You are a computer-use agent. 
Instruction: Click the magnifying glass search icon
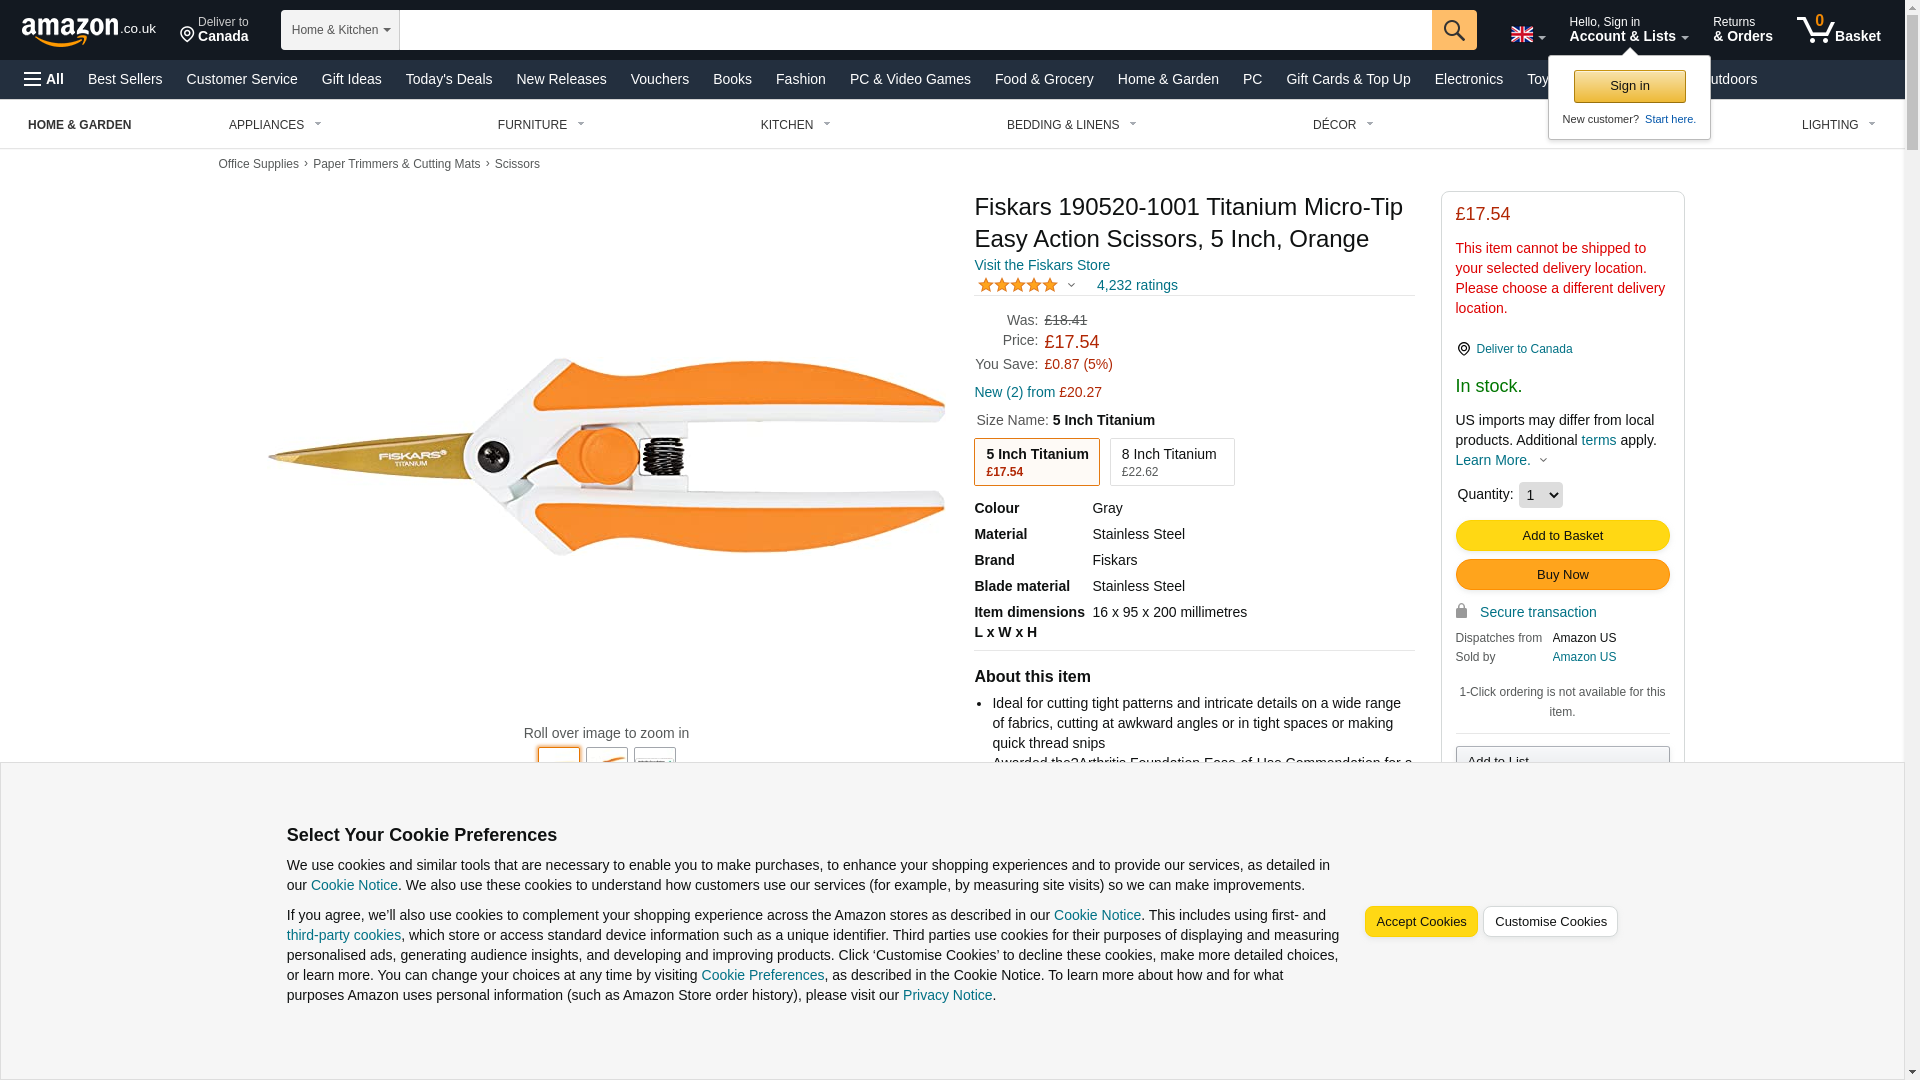point(1454,30)
